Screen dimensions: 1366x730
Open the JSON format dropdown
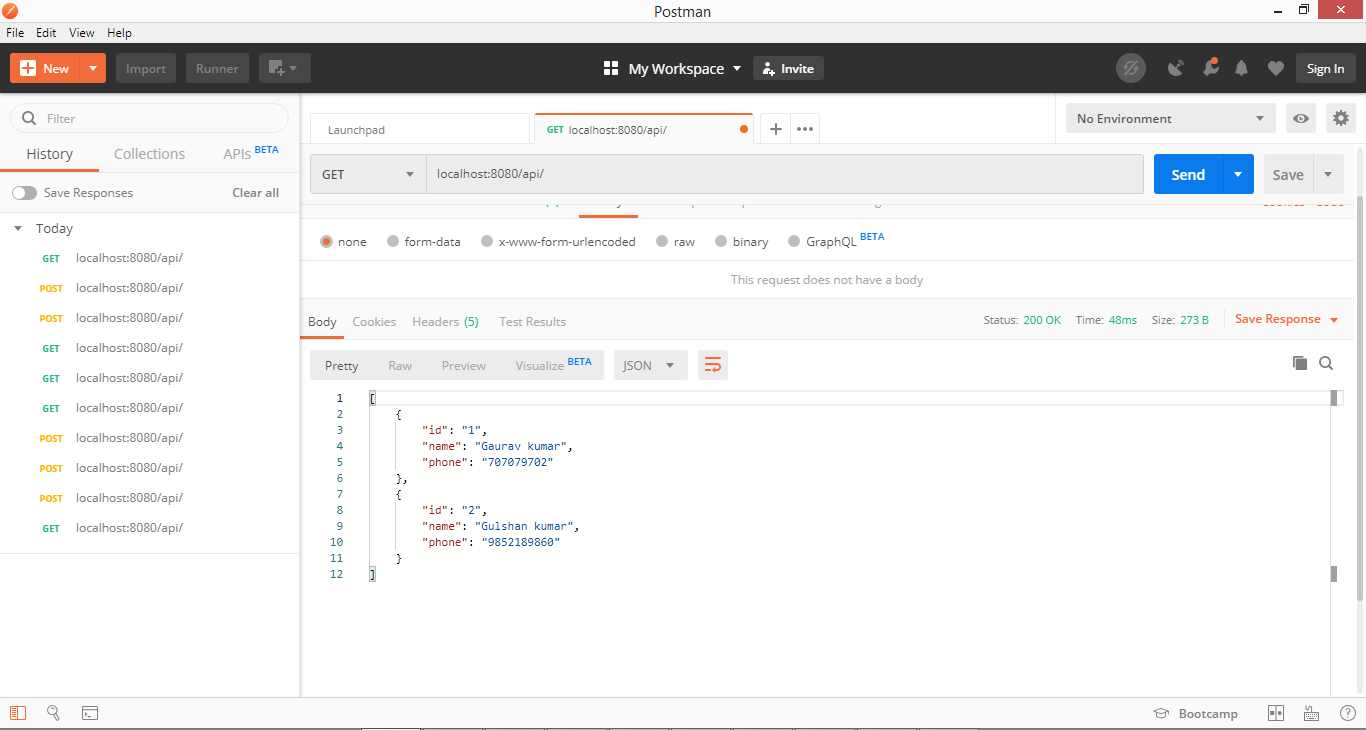click(x=651, y=365)
